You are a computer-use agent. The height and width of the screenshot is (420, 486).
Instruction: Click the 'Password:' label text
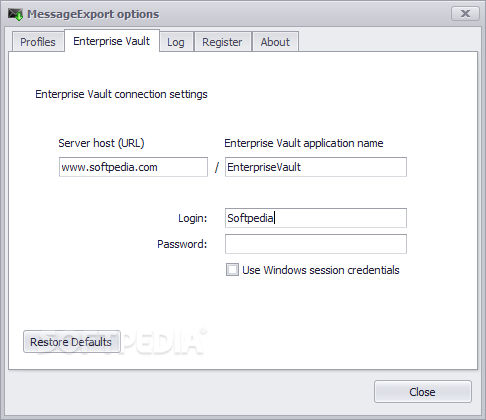pyautogui.click(x=182, y=244)
